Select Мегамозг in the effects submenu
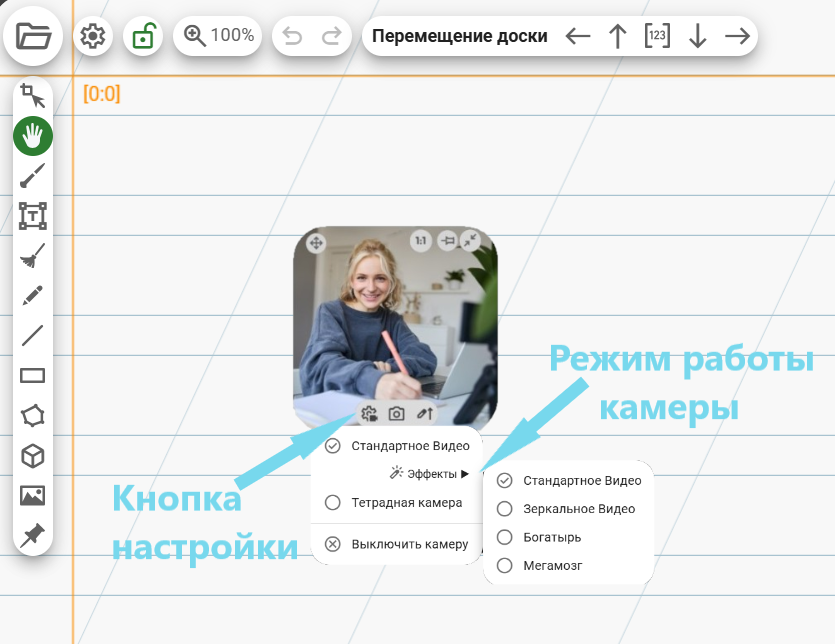Viewport: 835px width, 644px height. 505,566
